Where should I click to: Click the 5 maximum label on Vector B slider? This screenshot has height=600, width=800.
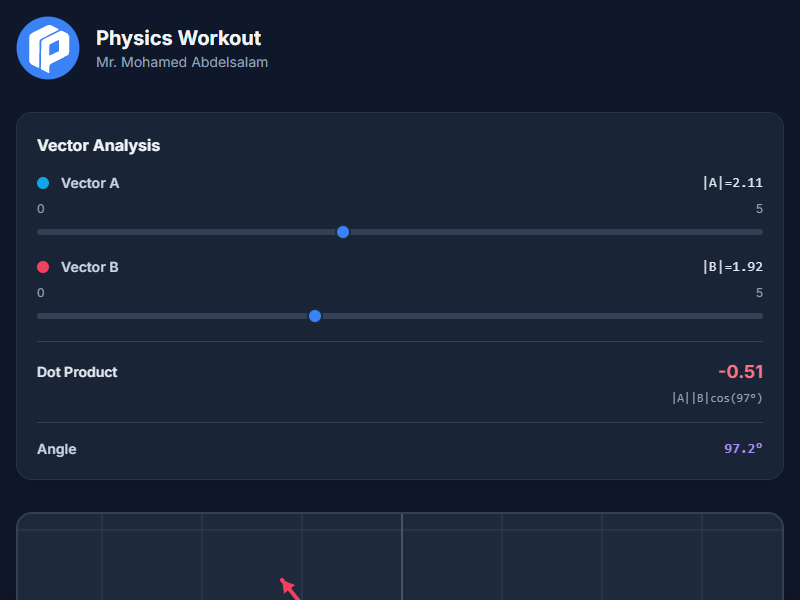tap(758, 292)
